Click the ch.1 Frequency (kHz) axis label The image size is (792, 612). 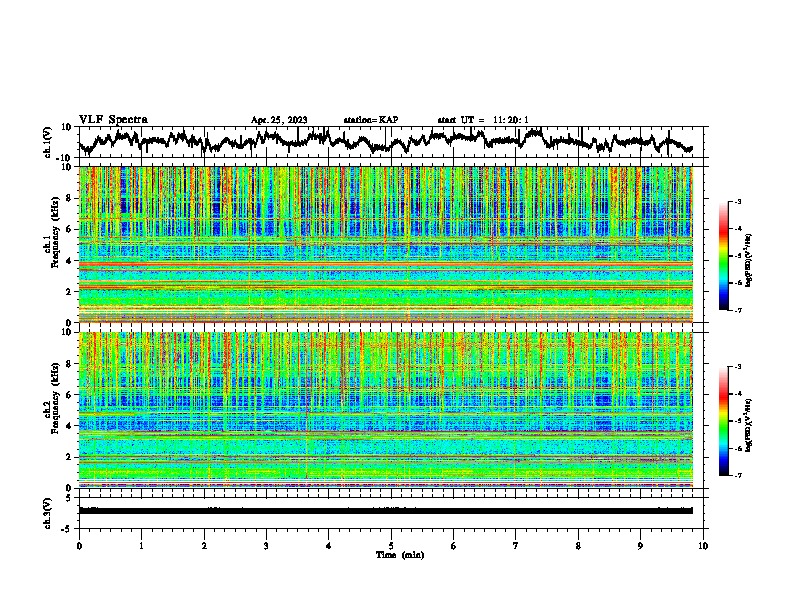[52, 233]
